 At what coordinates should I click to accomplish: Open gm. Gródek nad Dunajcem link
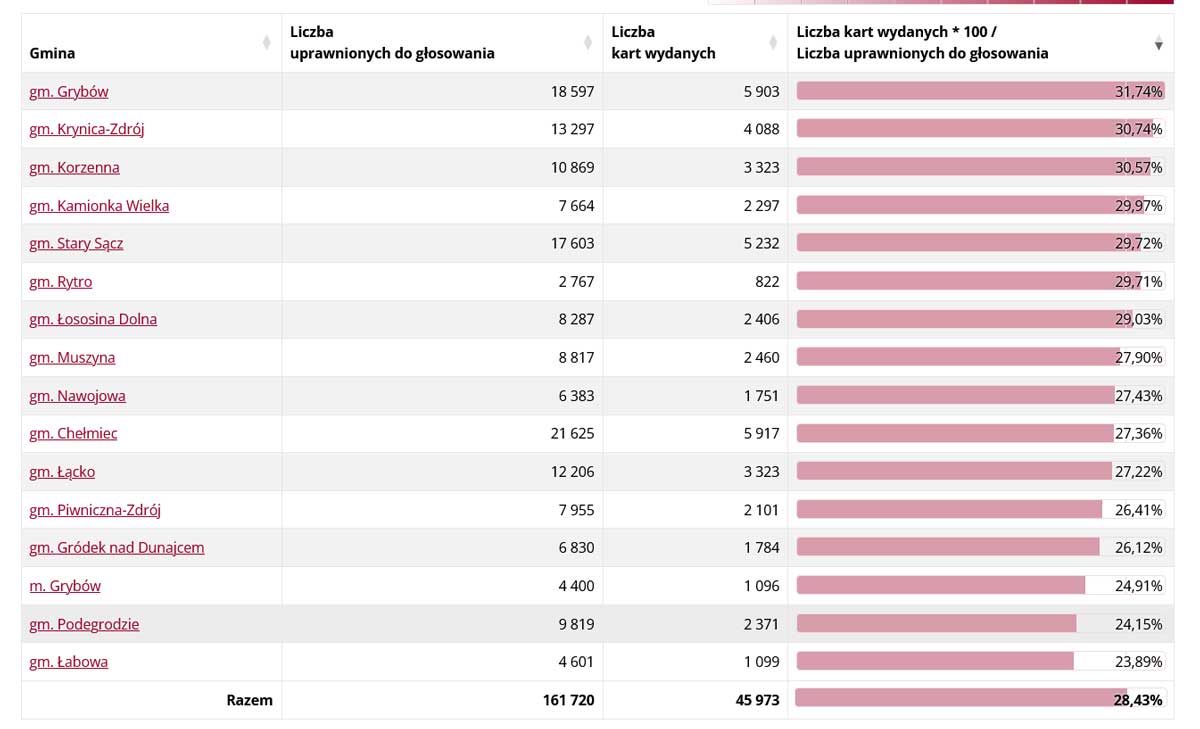click(x=117, y=548)
